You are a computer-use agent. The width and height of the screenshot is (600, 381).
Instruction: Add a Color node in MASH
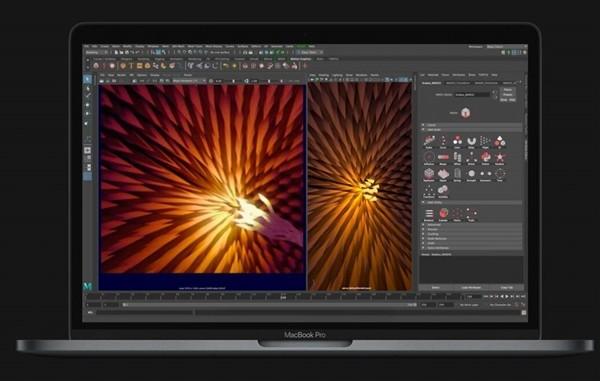click(457, 141)
